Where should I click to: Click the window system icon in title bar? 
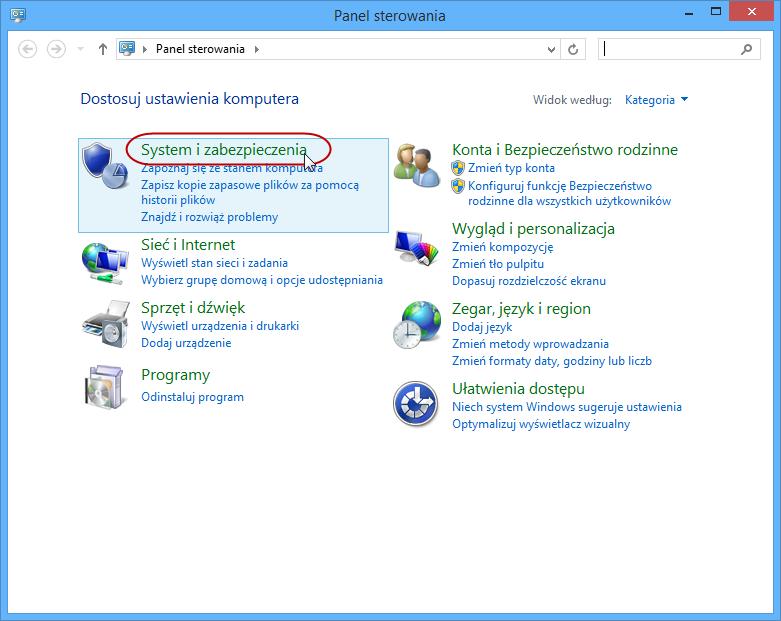[x=18, y=14]
